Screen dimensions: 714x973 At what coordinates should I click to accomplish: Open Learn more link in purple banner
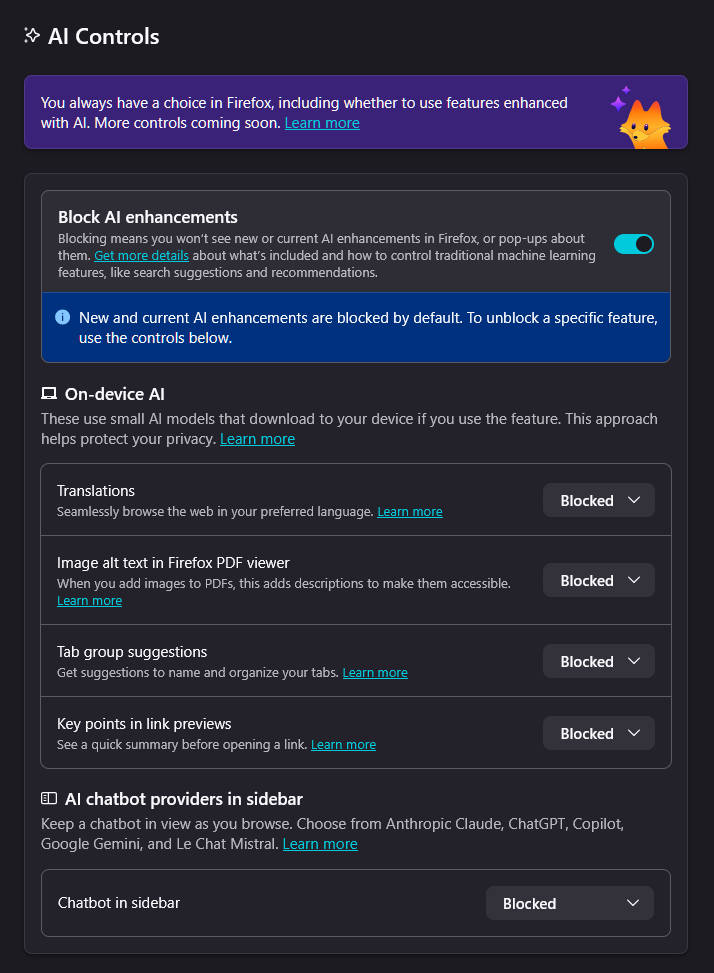[x=322, y=123]
